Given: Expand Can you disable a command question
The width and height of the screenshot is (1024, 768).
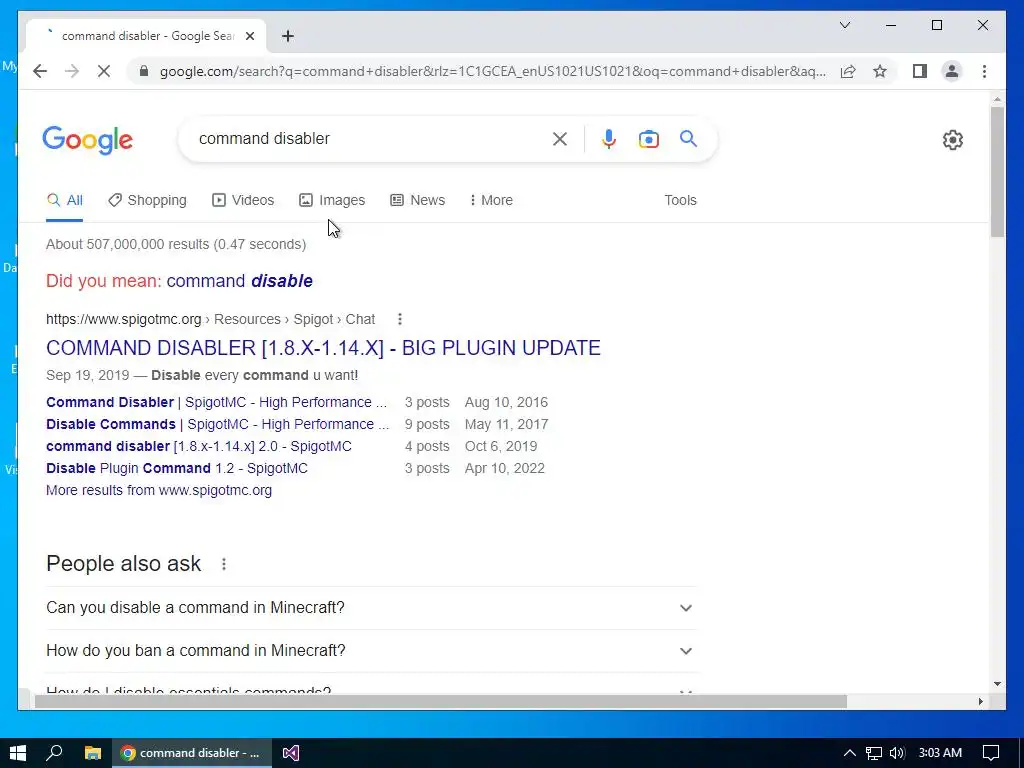Looking at the screenshot, I should click(x=371, y=608).
